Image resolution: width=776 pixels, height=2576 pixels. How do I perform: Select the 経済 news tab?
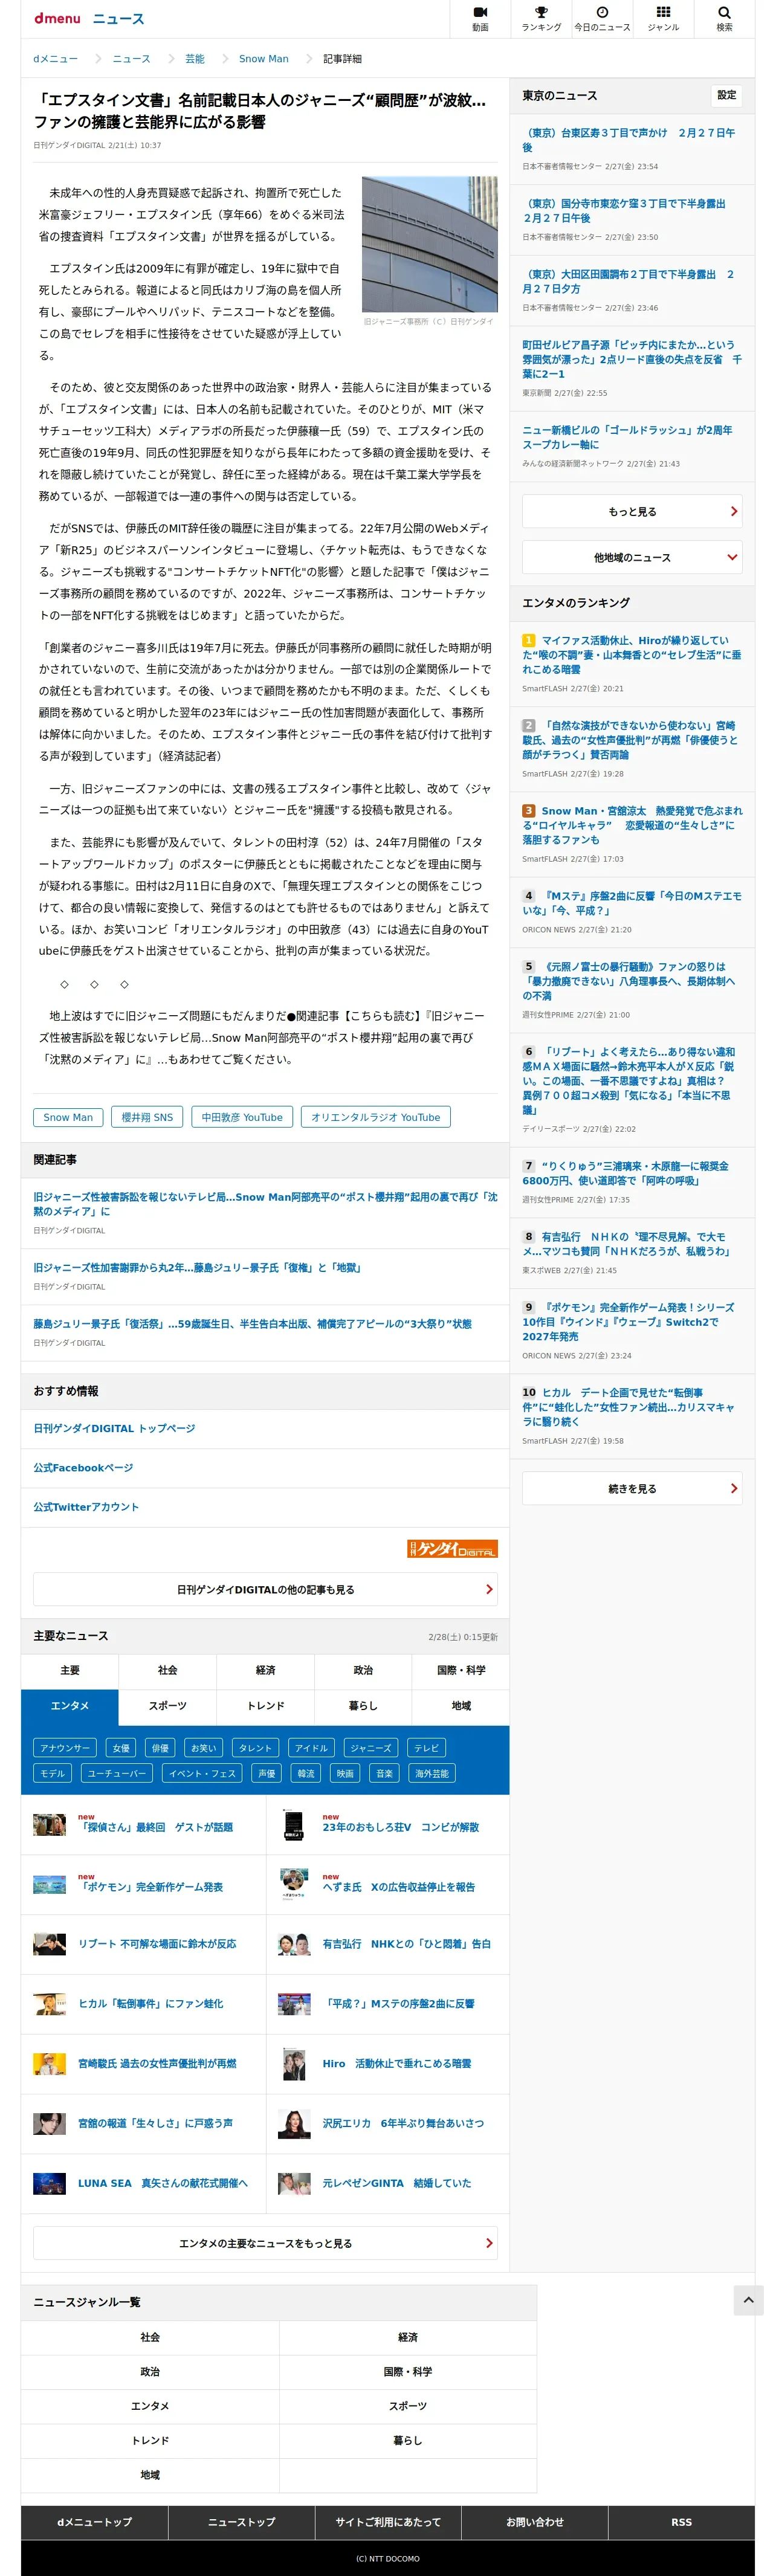click(265, 1670)
